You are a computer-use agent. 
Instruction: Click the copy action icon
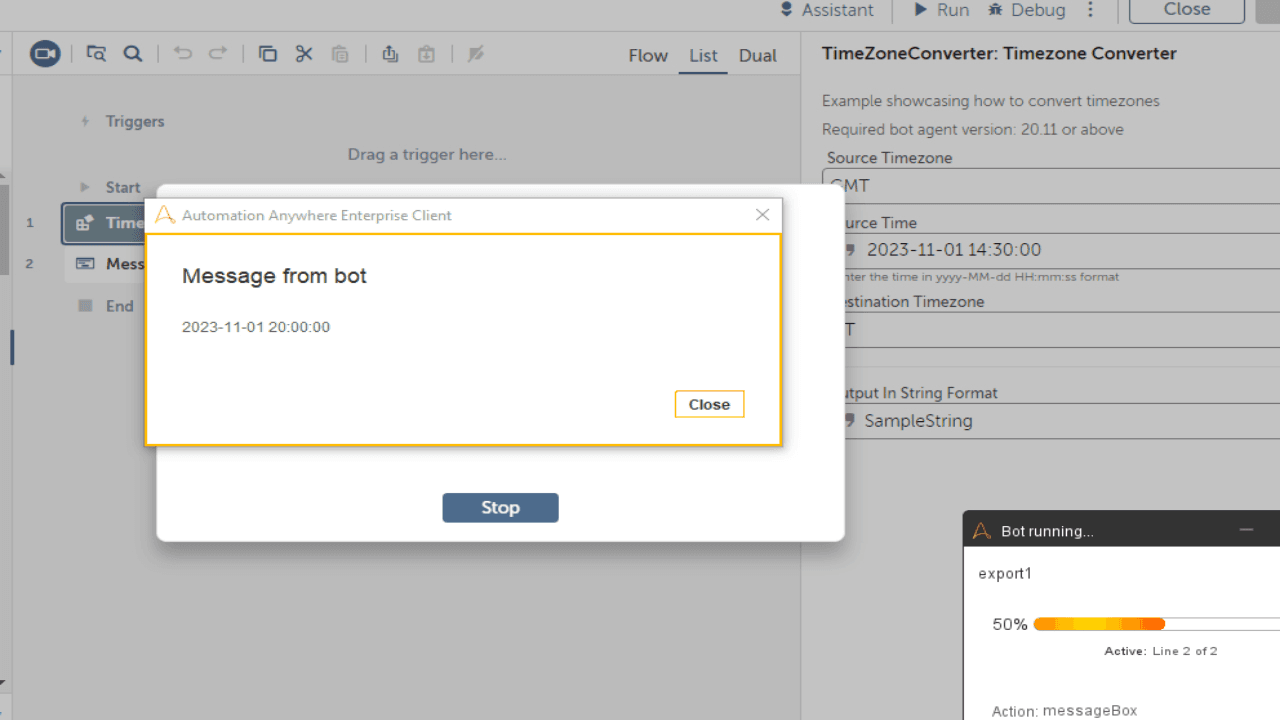(268, 54)
